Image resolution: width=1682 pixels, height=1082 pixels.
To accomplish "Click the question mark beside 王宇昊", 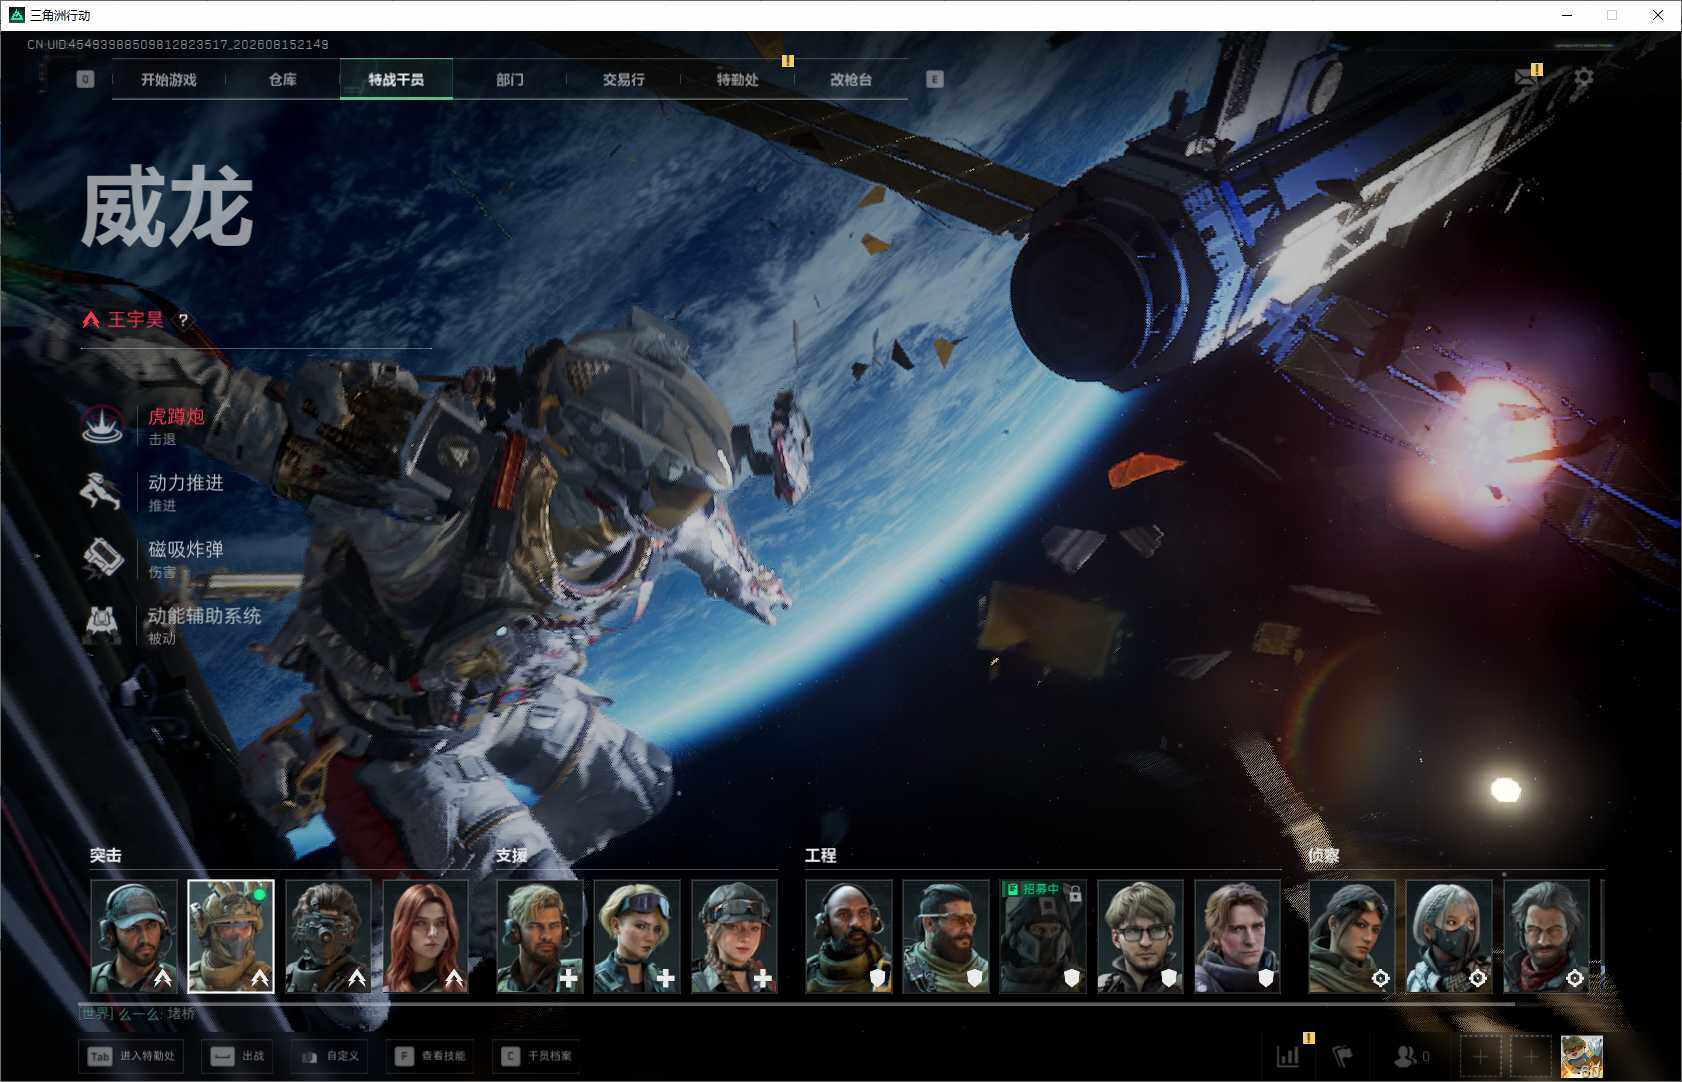I will coord(182,320).
